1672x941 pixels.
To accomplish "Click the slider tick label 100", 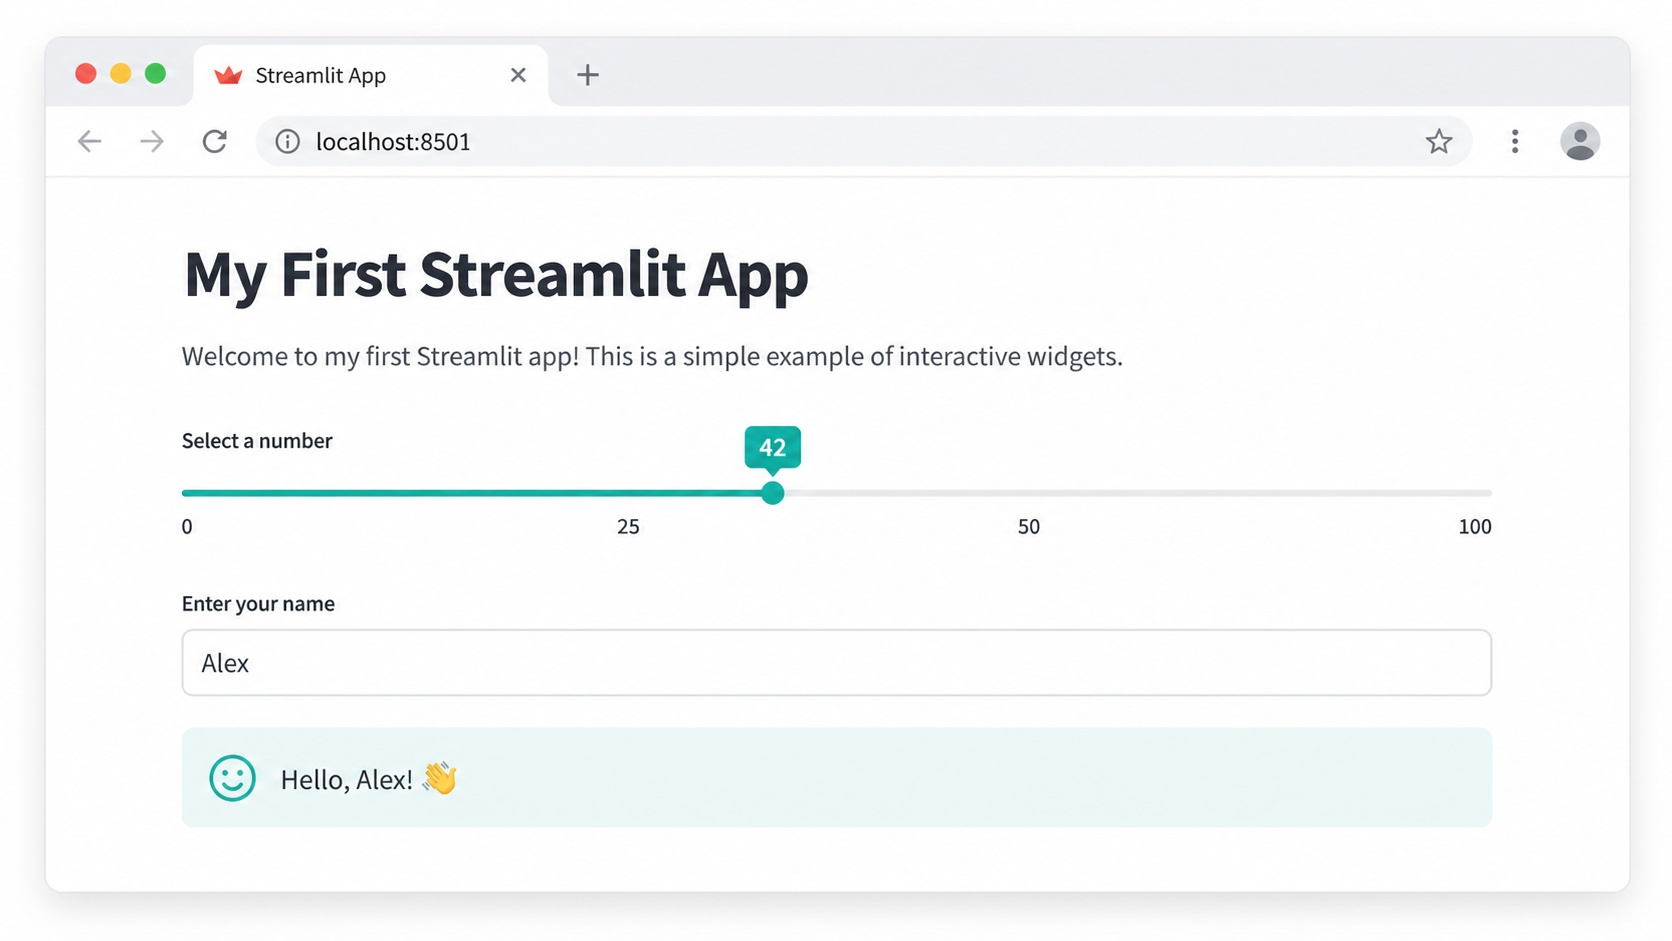I will point(1475,527).
